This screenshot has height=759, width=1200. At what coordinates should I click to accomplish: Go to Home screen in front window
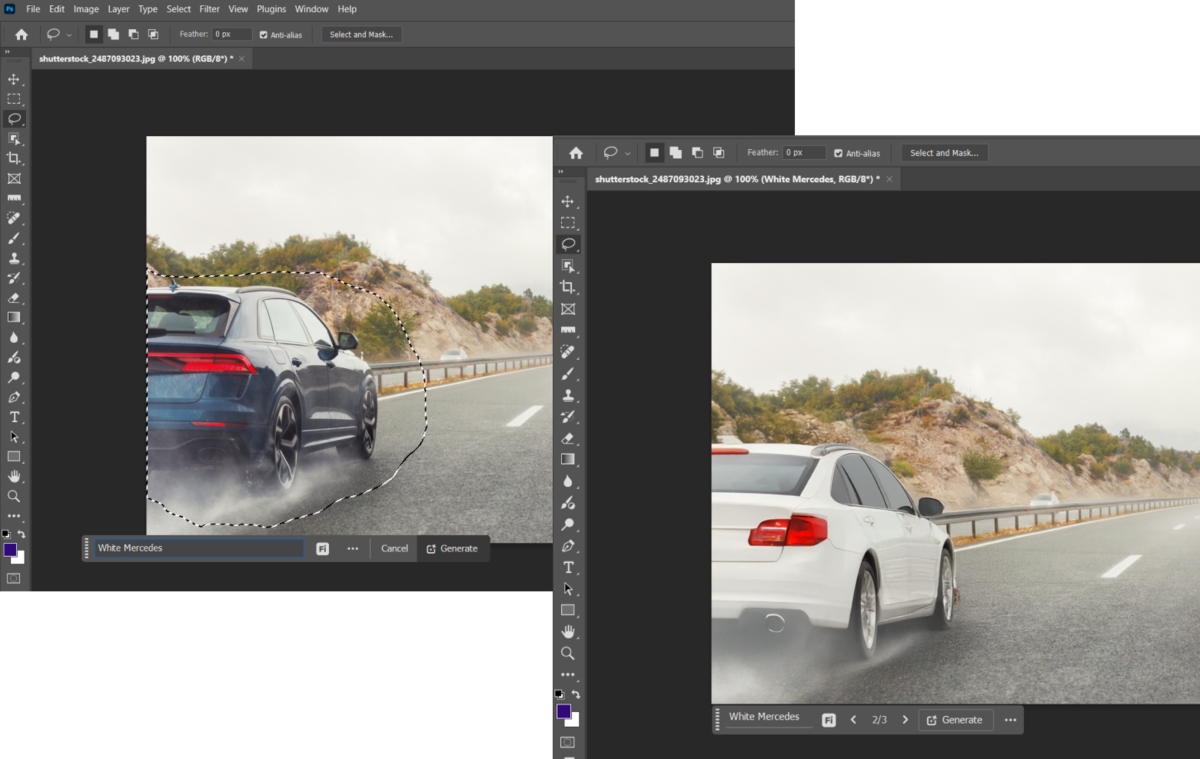(576, 153)
